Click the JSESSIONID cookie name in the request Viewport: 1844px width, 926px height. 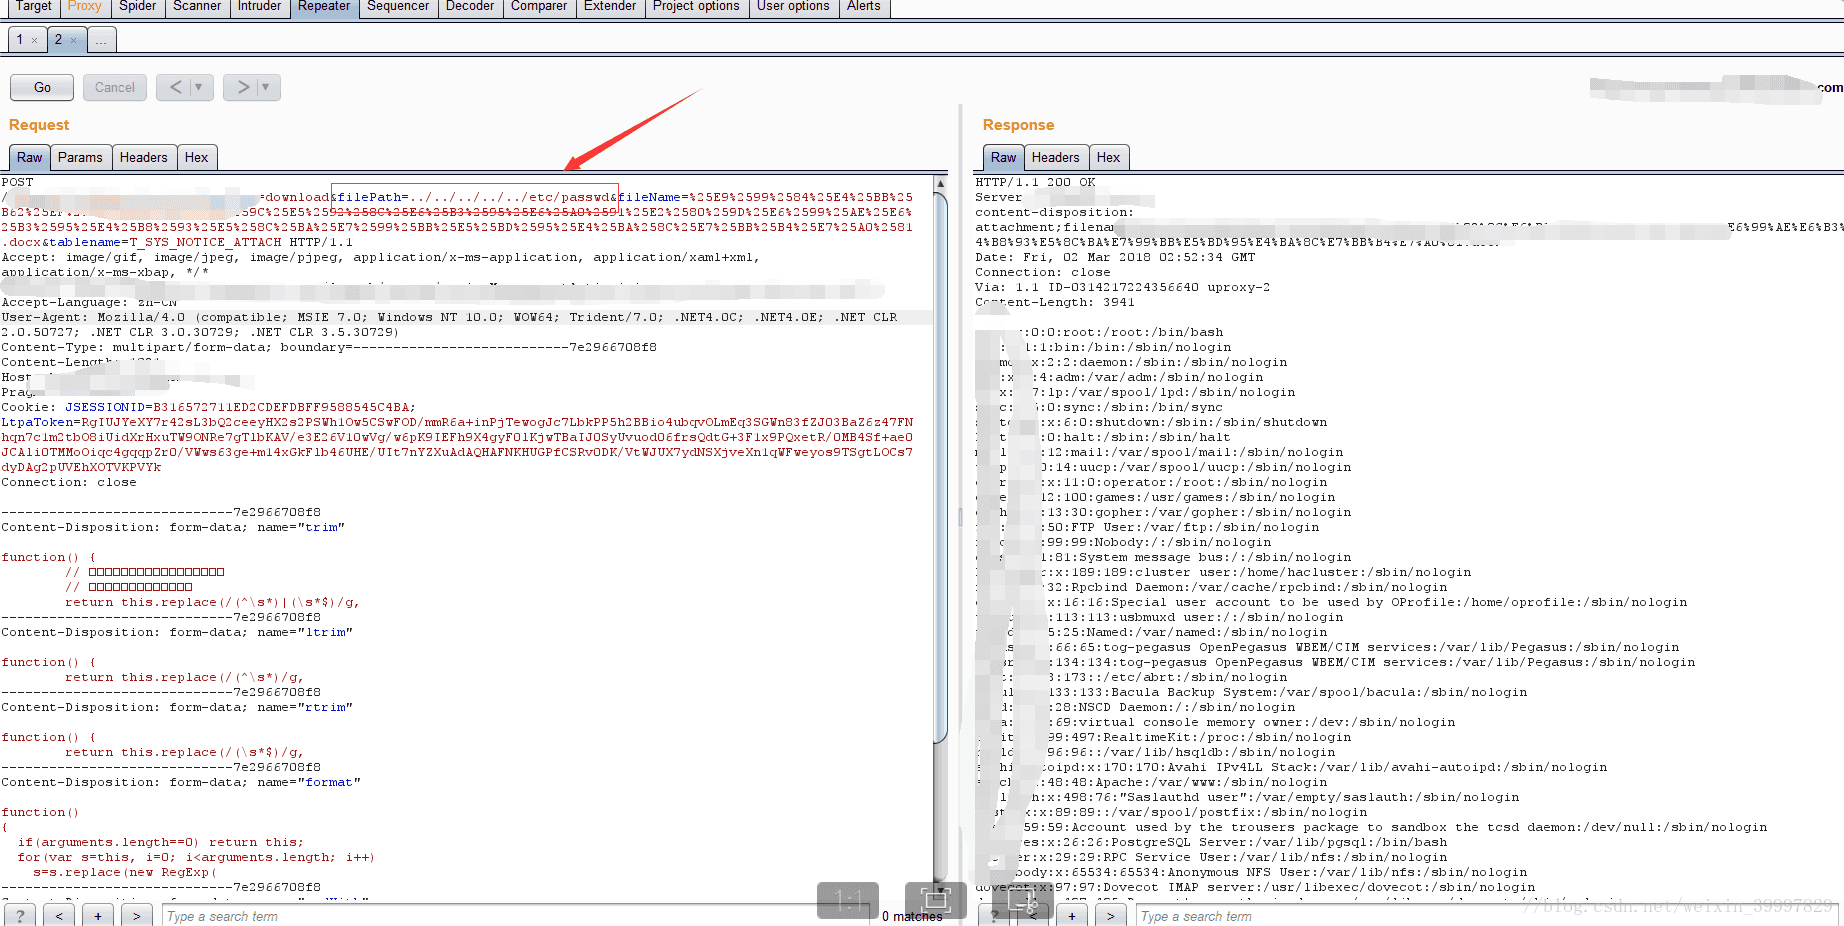tap(105, 408)
